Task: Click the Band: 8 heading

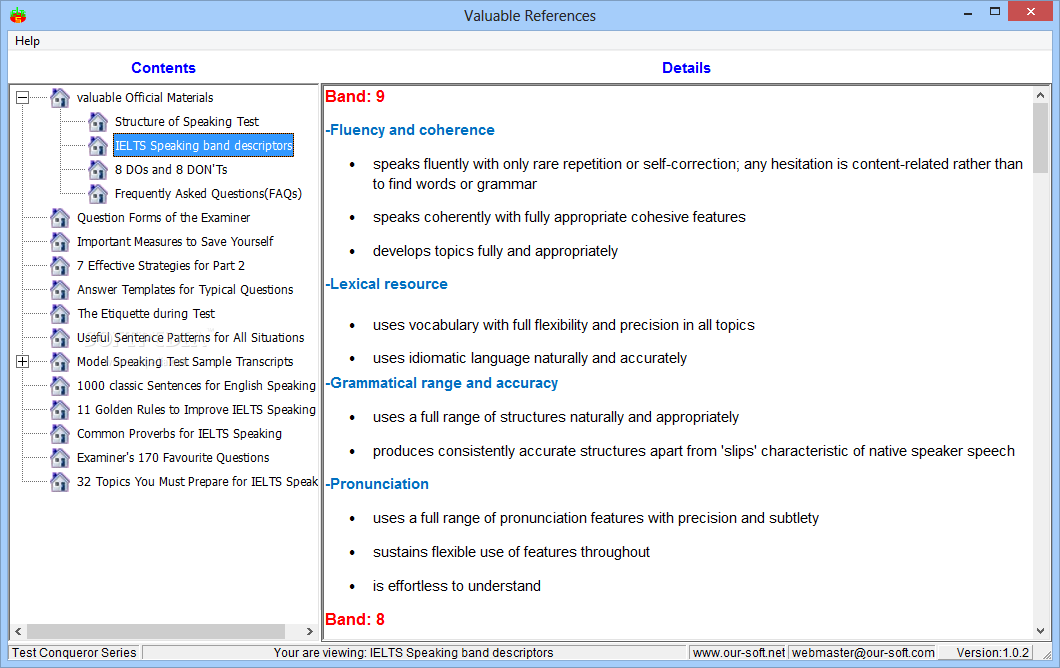Action: (355, 619)
